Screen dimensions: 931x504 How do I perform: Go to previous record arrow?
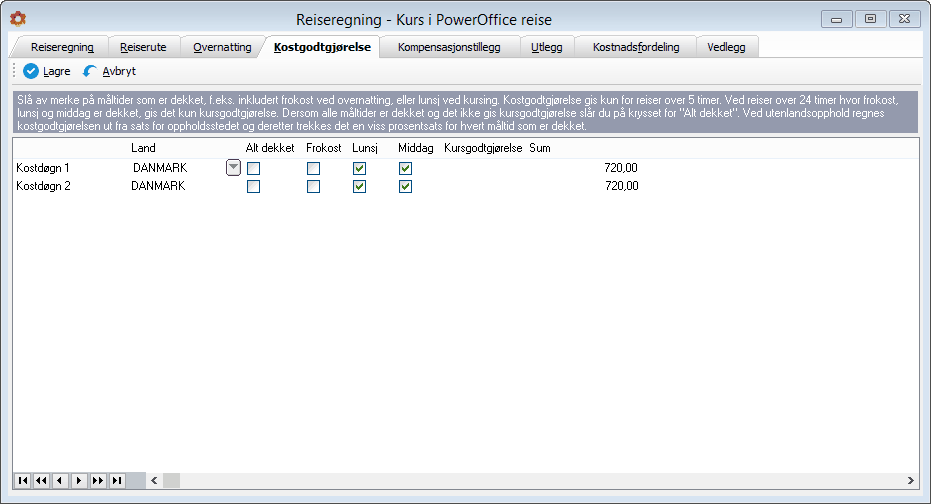coord(60,480)
